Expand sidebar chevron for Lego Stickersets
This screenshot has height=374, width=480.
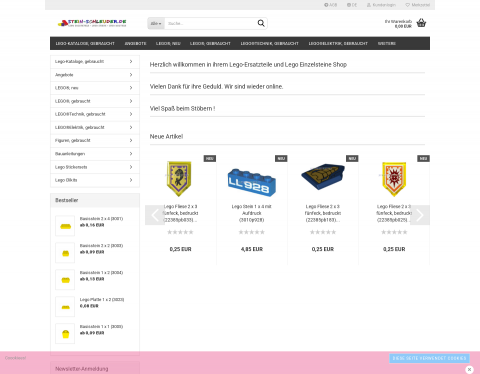(x=131, y=167)
